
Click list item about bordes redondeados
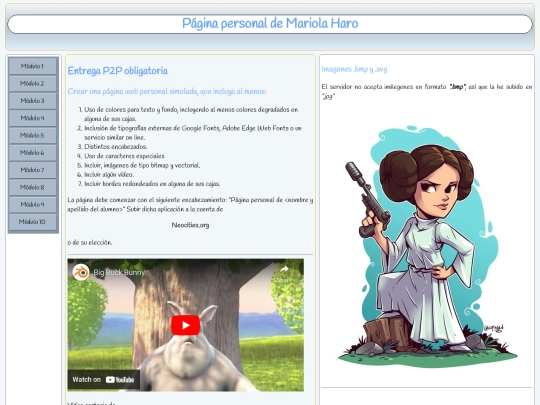pyautogui.click(x=152, y=184)
